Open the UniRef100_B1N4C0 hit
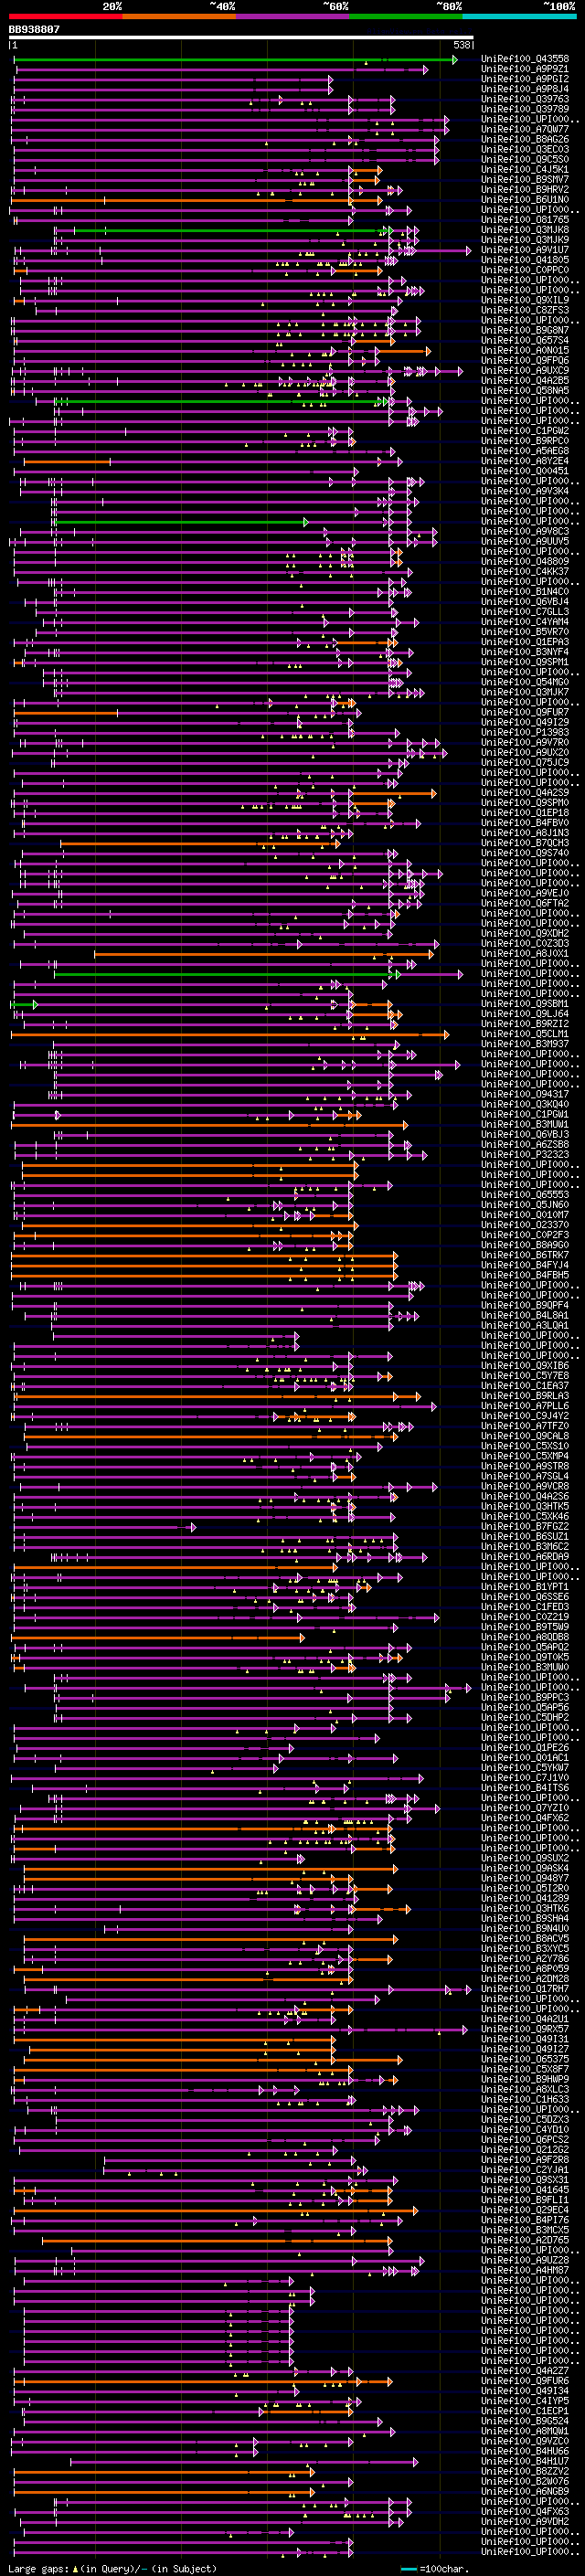 click(x=525, y=592)
